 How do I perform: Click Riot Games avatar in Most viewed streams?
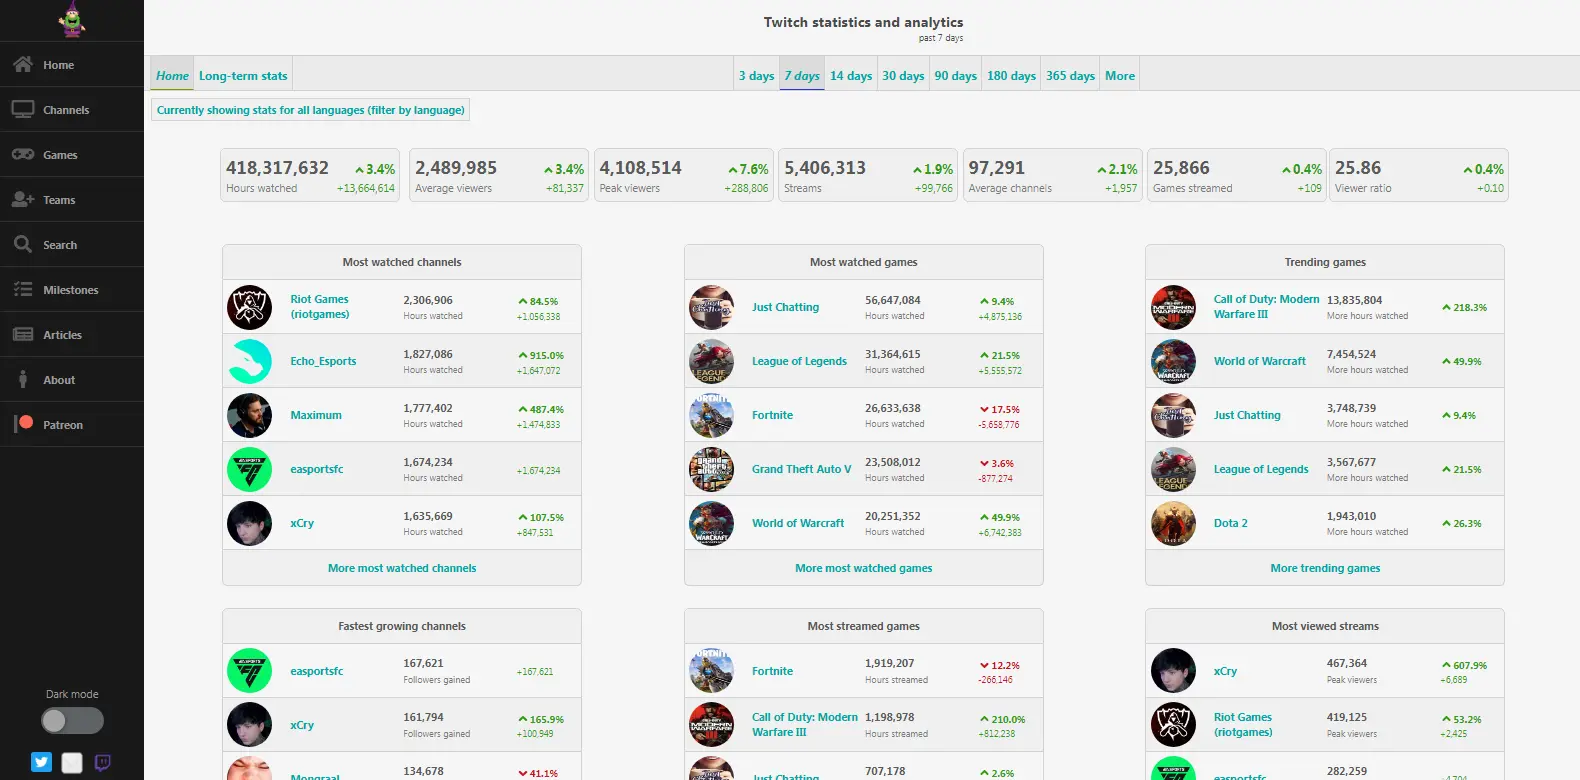pyautogui.click(x=1173, y=725)
